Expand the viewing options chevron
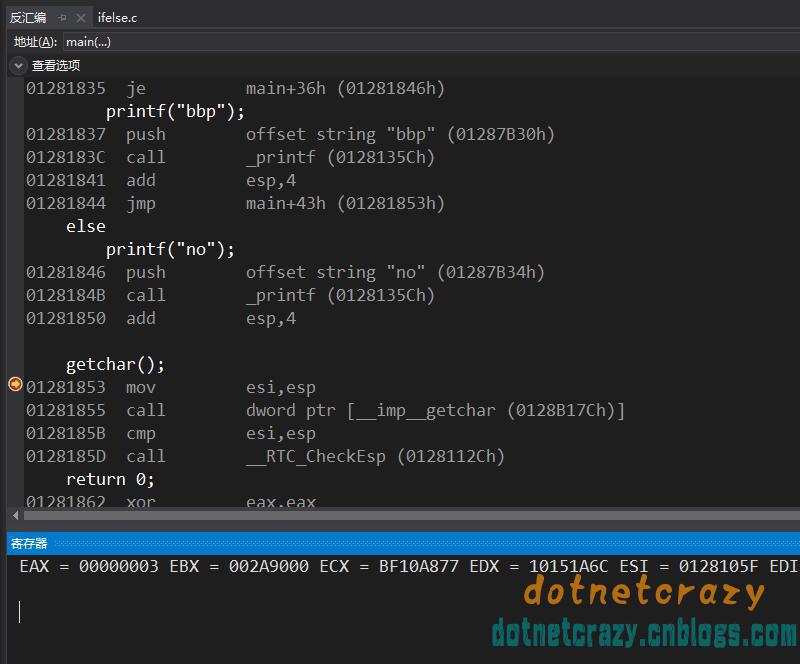 pos(18,65)
